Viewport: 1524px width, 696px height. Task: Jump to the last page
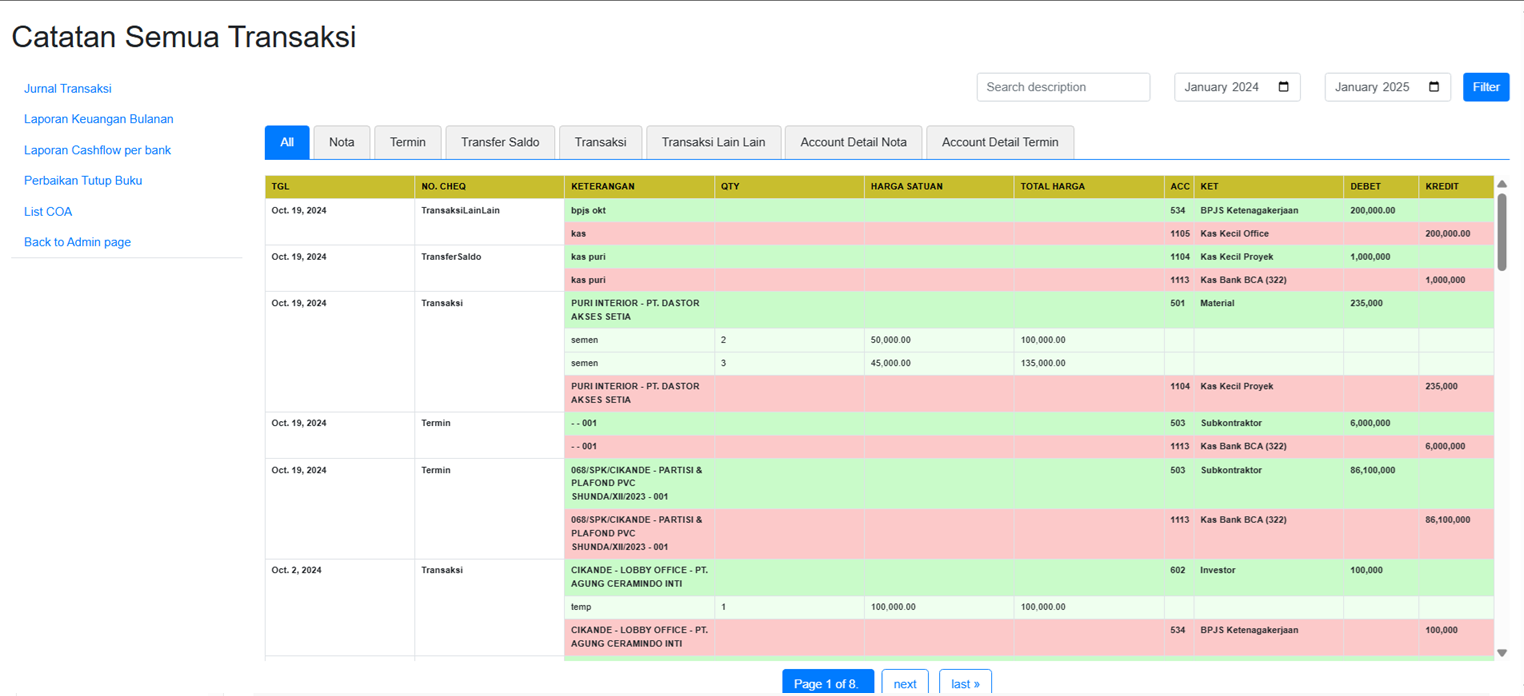click(x=965, y=683)
